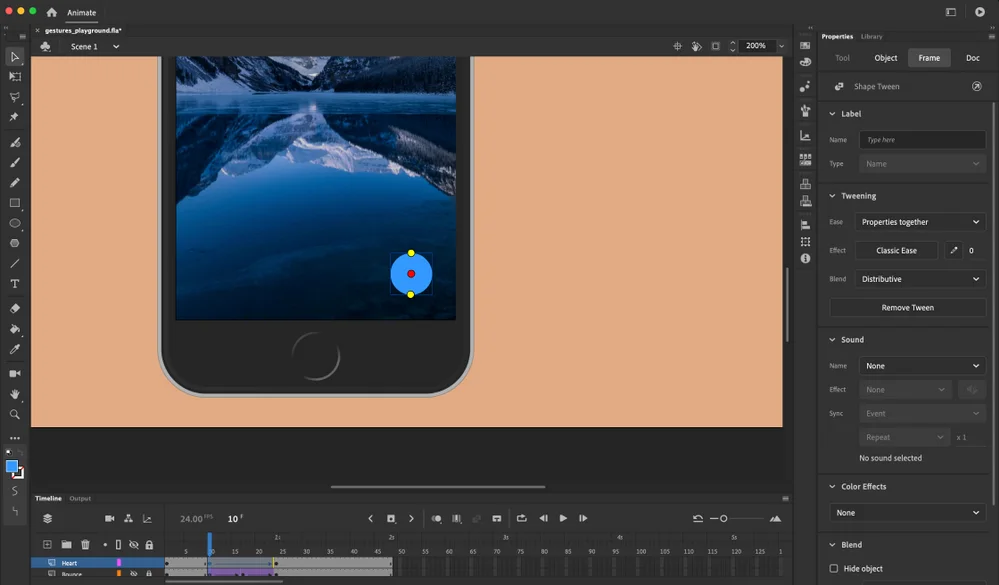Open the Blend dropdown showing Distributive
Screen dimensions: 999x585
point(920,278)
